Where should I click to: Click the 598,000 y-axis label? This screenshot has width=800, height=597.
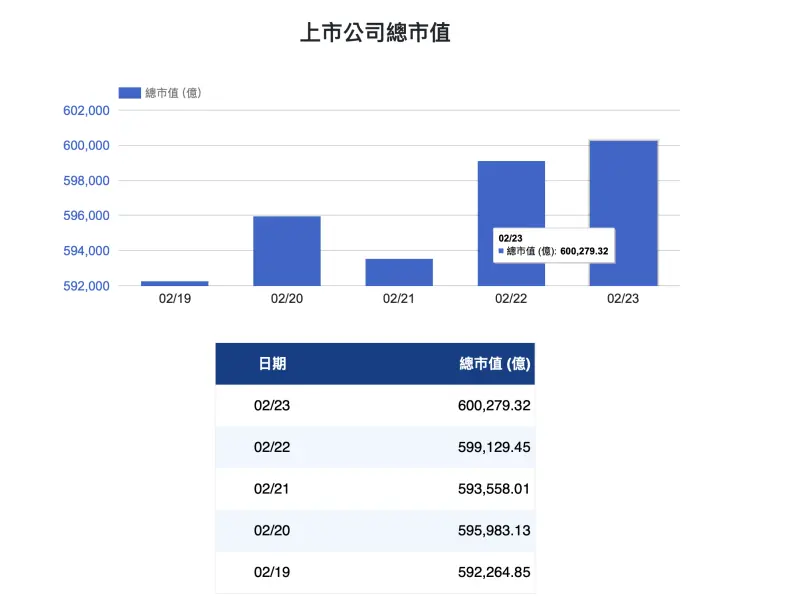pyautogui.click(x=86, y=181)
